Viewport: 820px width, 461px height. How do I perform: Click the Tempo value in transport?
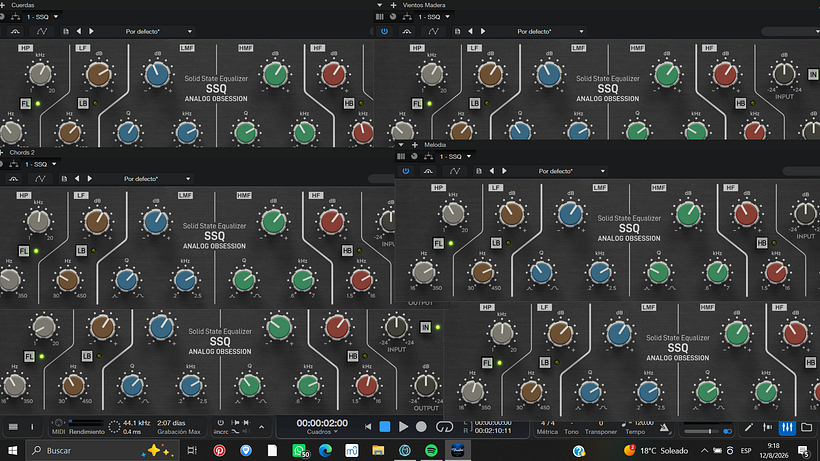pos(637,423)
